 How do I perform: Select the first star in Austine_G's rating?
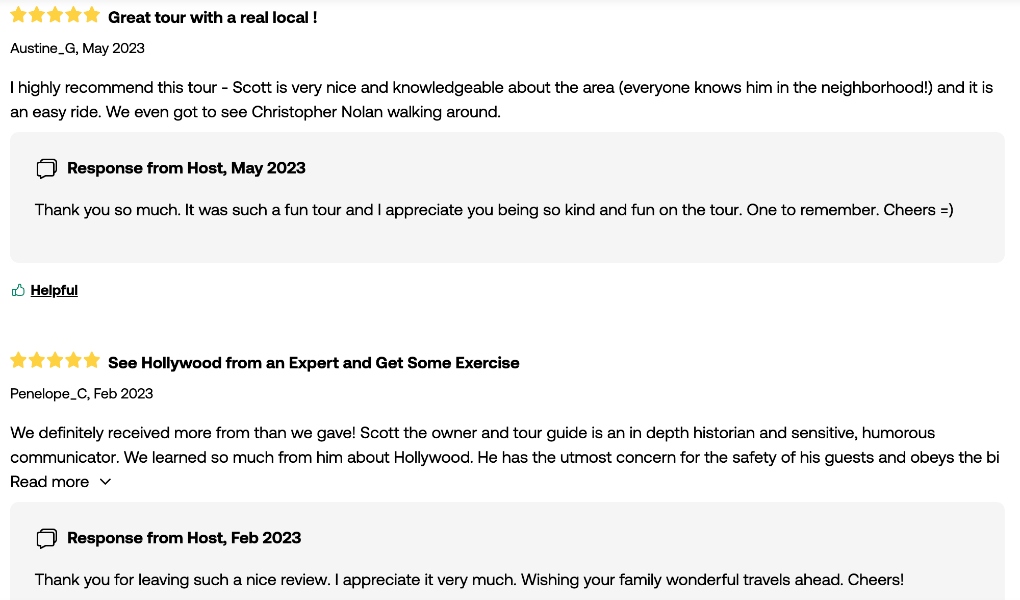(18, 15)
